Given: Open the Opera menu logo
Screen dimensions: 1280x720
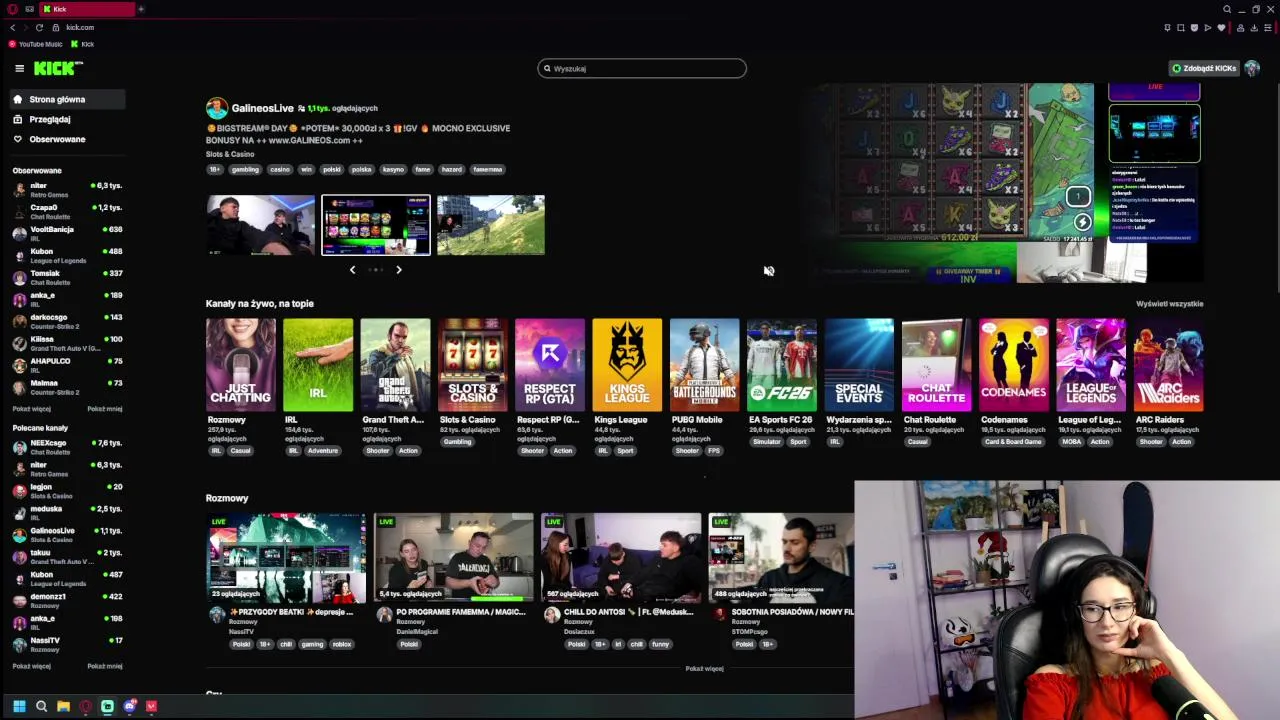Looking at the screenshot, I should 12,9.
